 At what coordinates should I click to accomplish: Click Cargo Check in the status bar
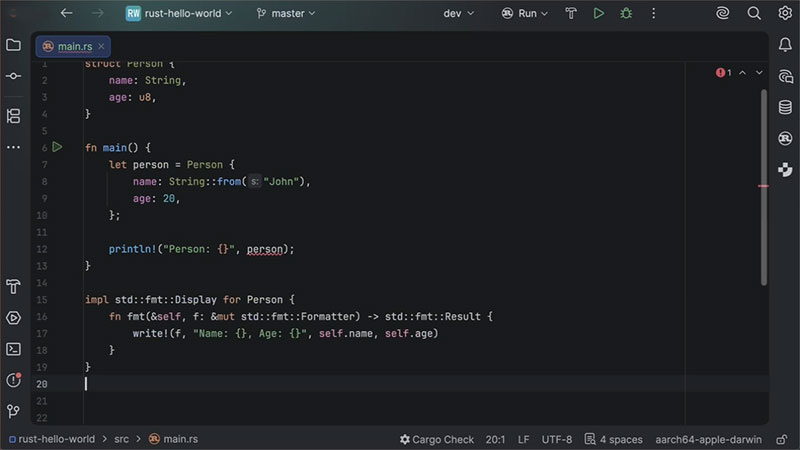[437, 439]
